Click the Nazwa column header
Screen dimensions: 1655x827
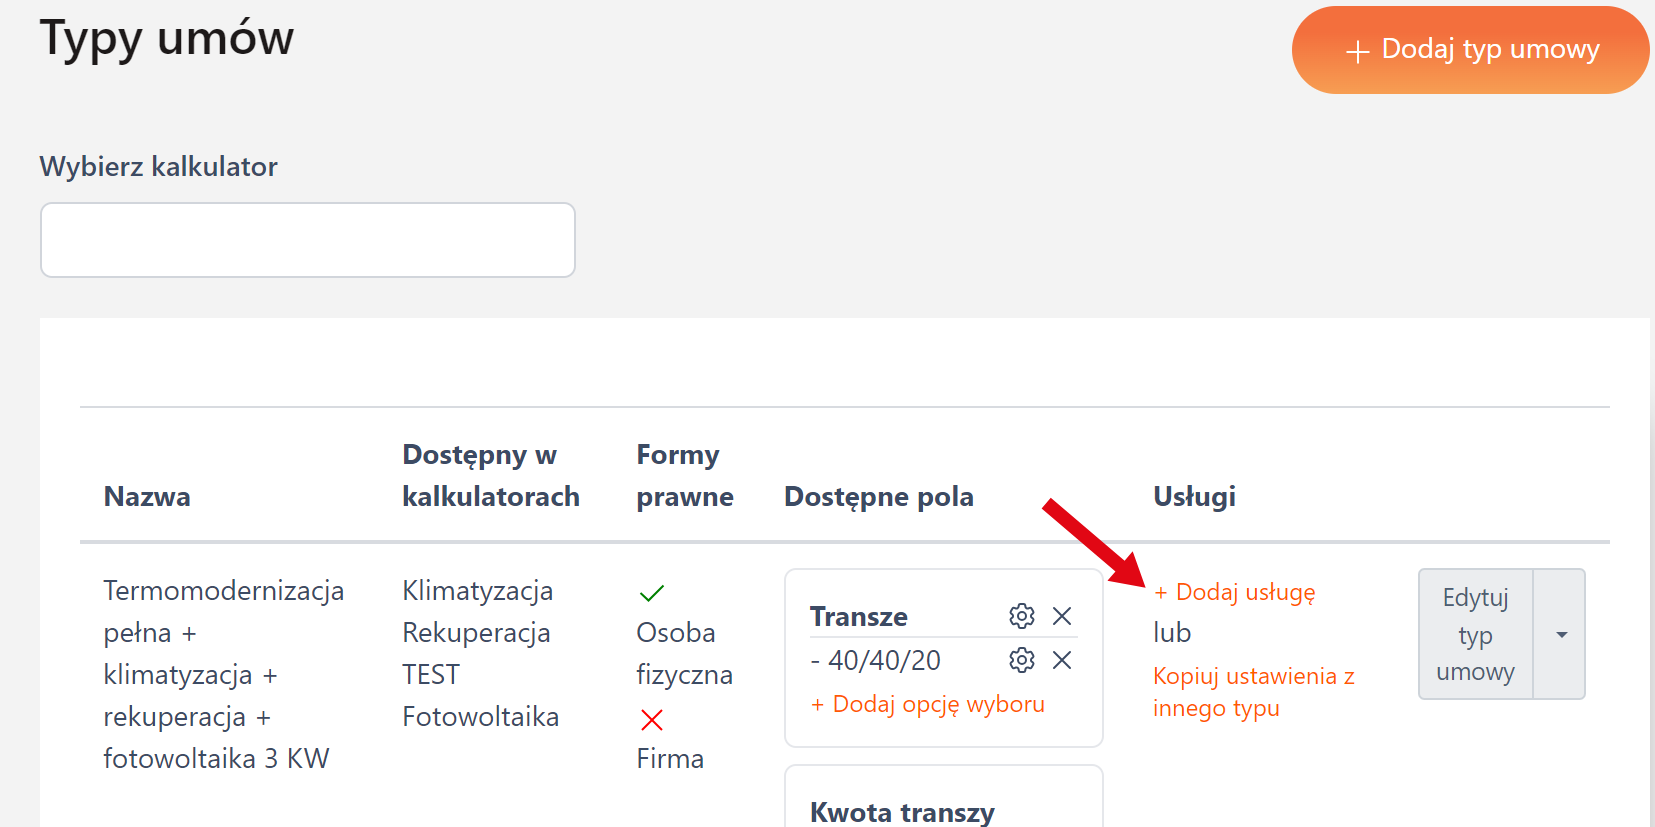[x=147, y=497]
